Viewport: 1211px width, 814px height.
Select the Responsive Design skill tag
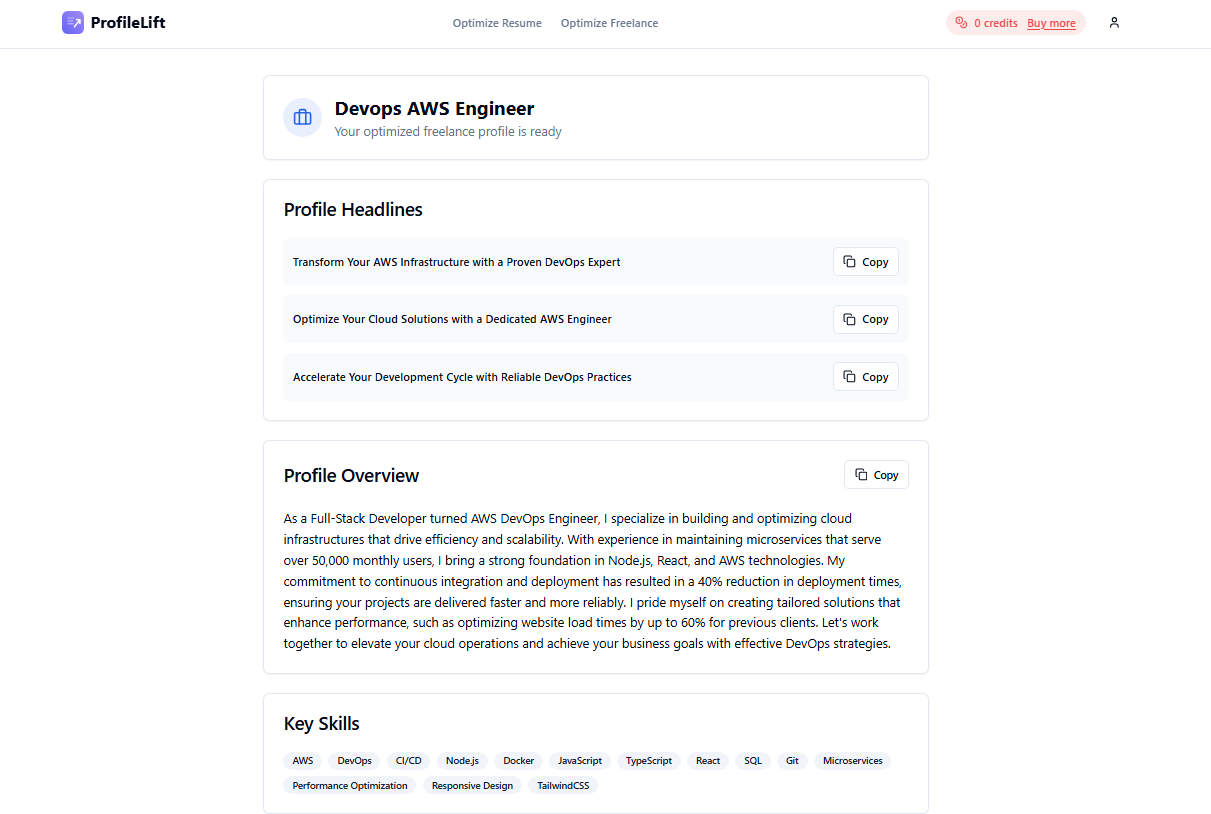click(x=472, y=786)
